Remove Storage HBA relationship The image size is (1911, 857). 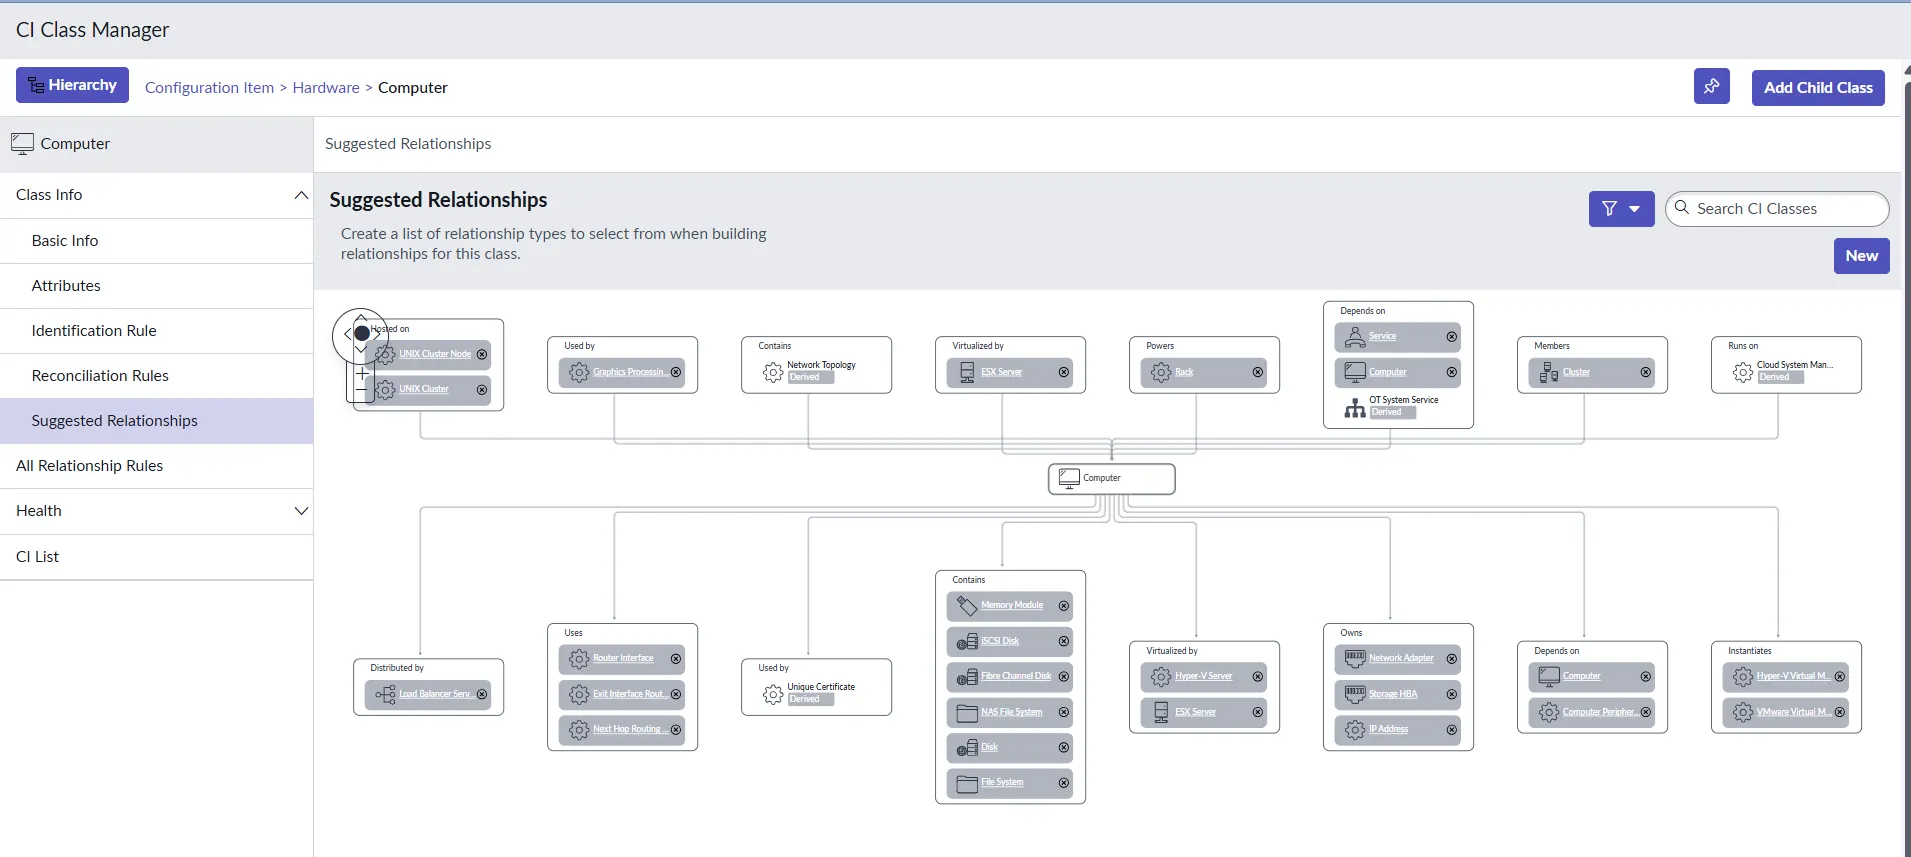pos(1452,694)
